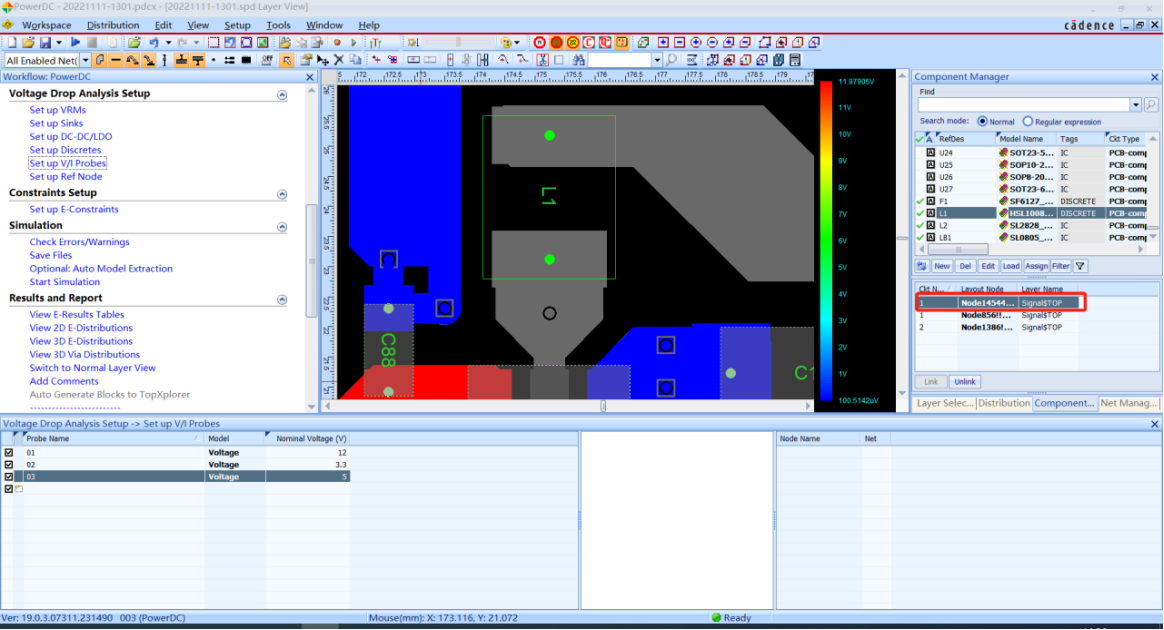Open the color palette icon dropdown
The width and height of the screenshot is (1164, 630).
tap(517, 42)
